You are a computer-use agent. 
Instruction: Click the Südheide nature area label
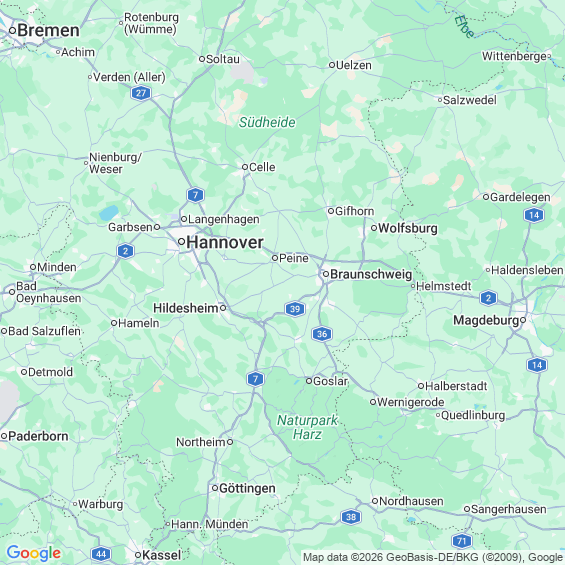coord(267,123)
